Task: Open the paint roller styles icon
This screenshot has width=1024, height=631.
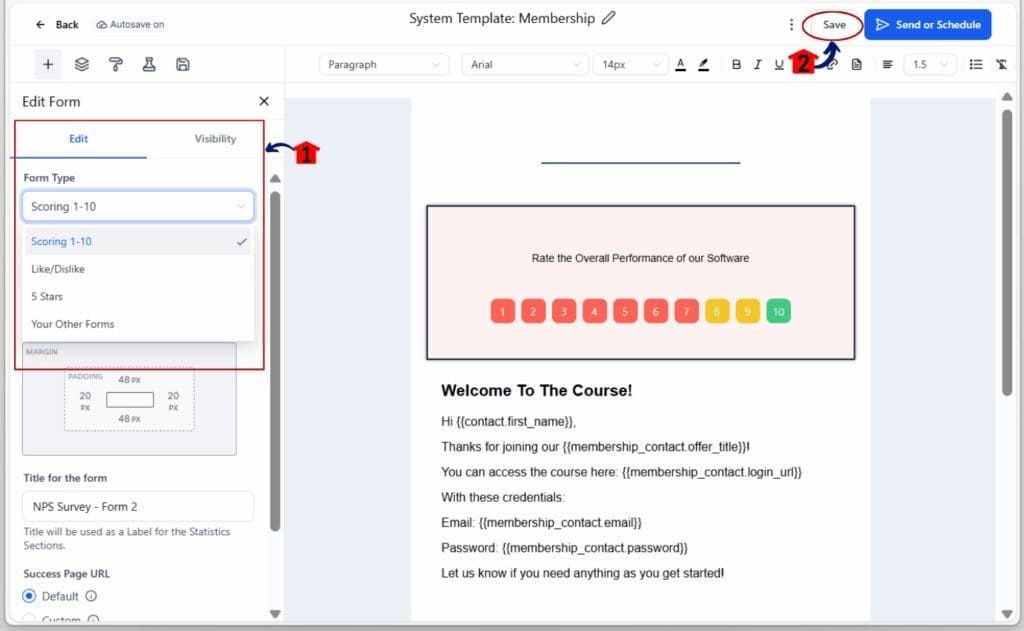Action: [x=116, y=64]
